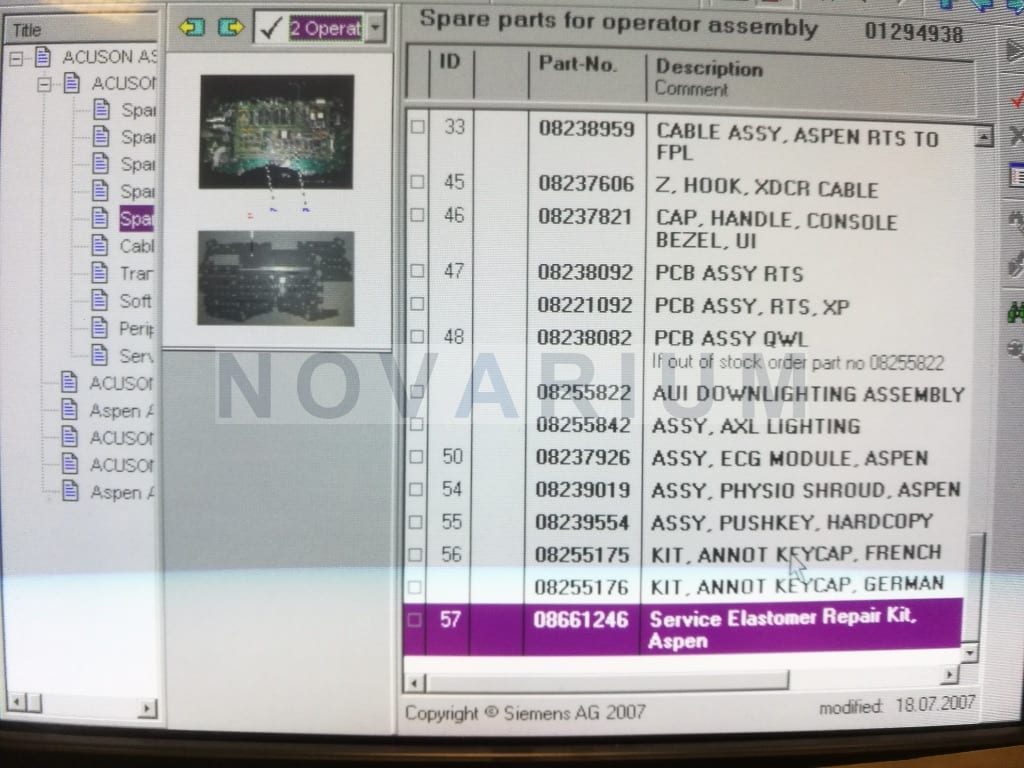Viewport: 1024px width, 768px height.
Task: Tick checkbox for part 08239019
Action: (x=416, y=490)
